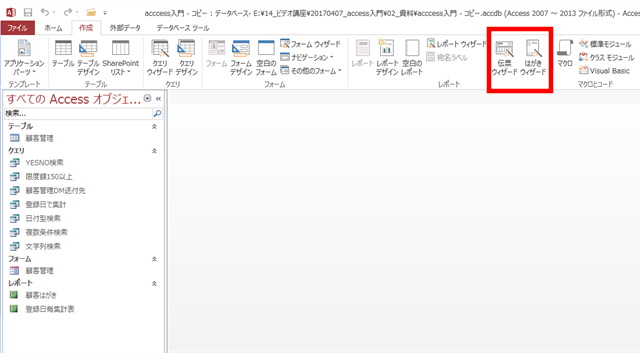Expand the SharePoint リスト dropdown
Image resolution: width=640 pixels, height=360 pixels.
pos(120,58)
